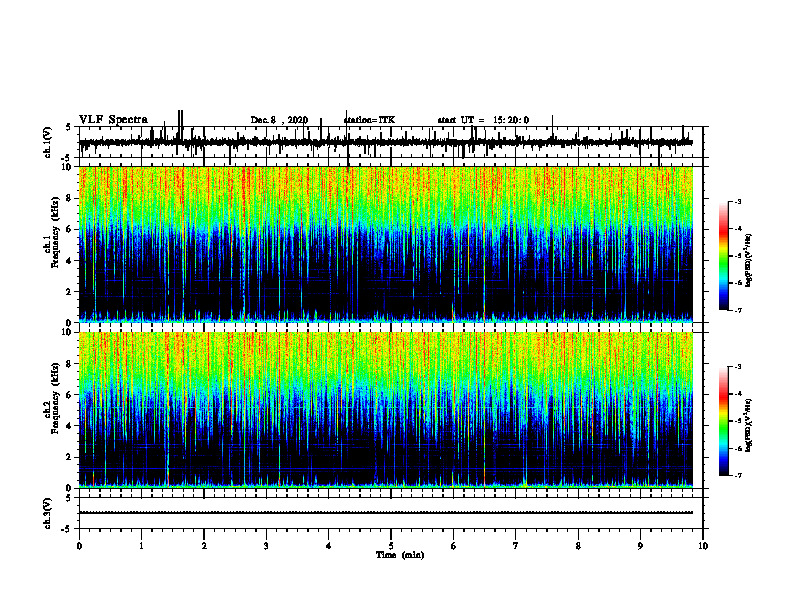Click time axis tick label "1"
This screenshot has height=612, width=792.
click(141, 546)
